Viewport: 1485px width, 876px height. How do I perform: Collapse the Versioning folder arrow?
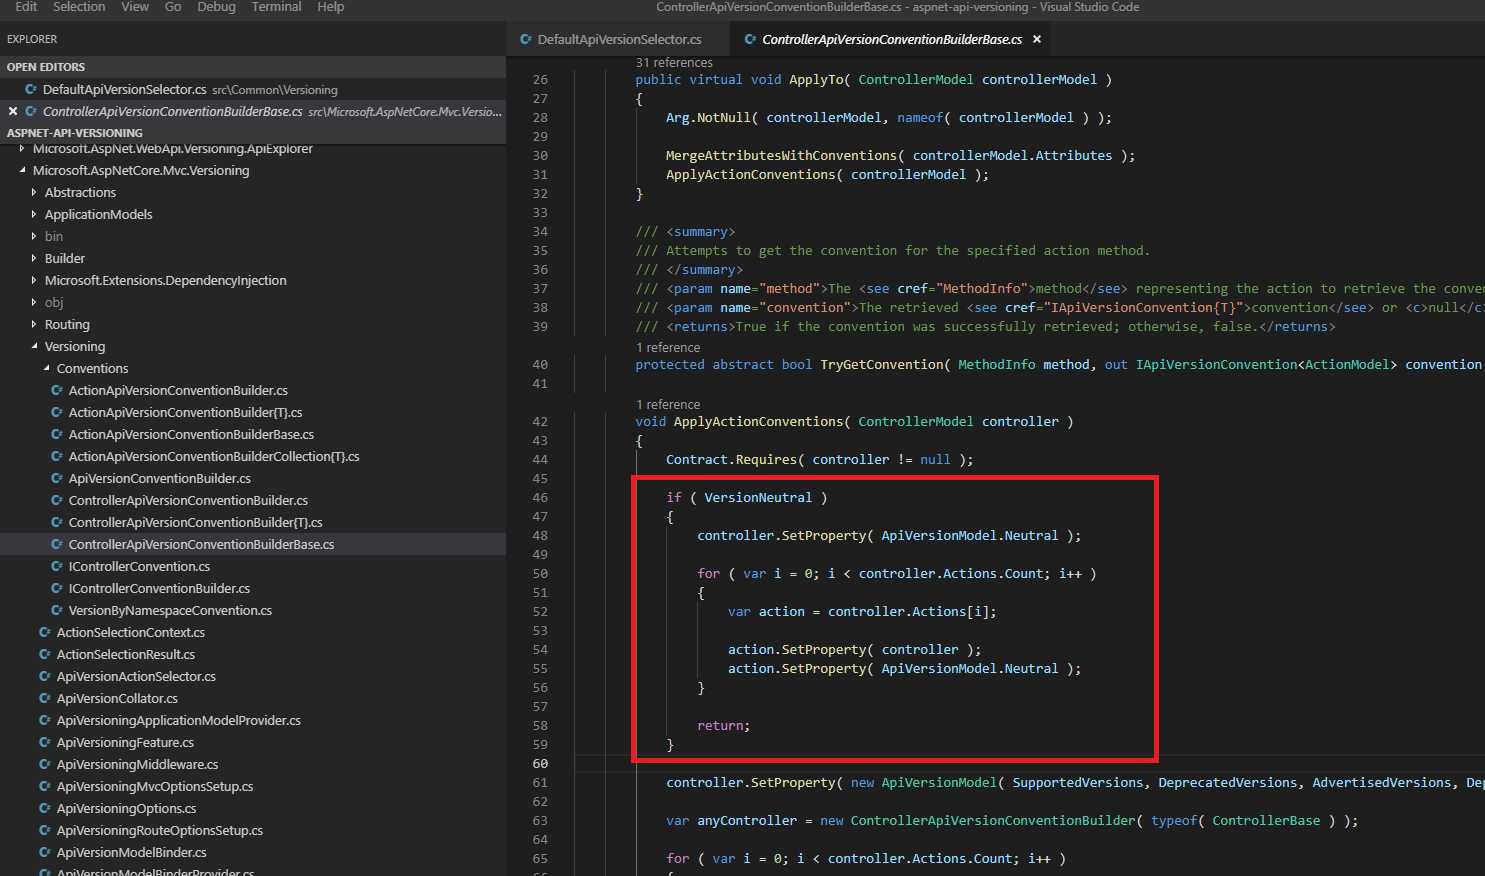click(x=34, y=346)
